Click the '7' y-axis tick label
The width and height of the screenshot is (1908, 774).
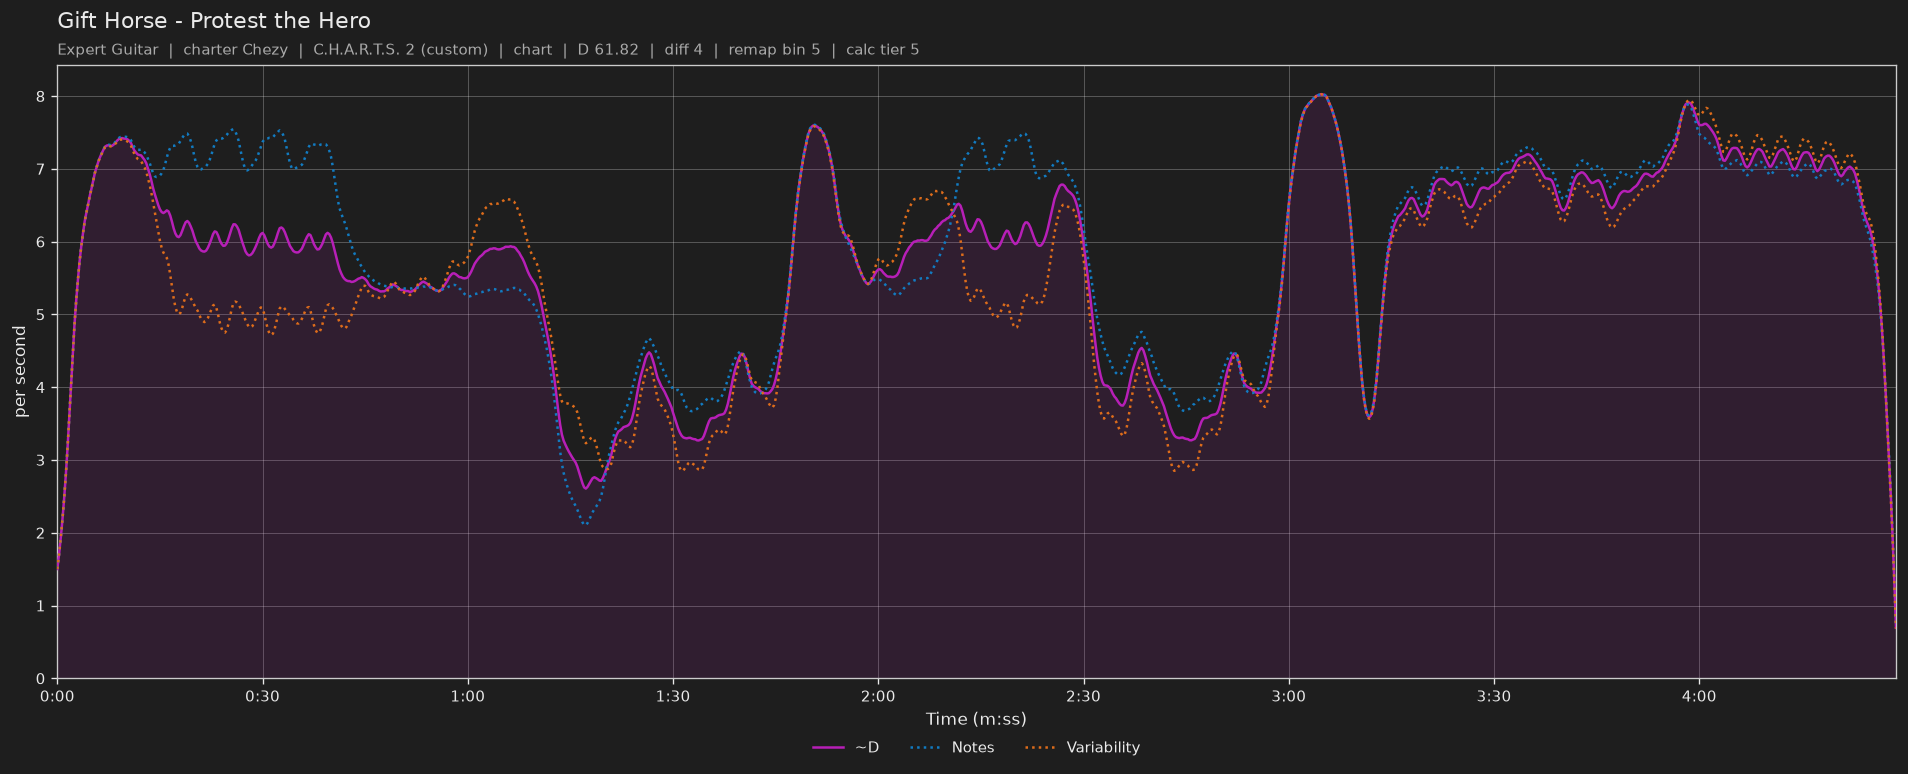(x=41, y=170)
